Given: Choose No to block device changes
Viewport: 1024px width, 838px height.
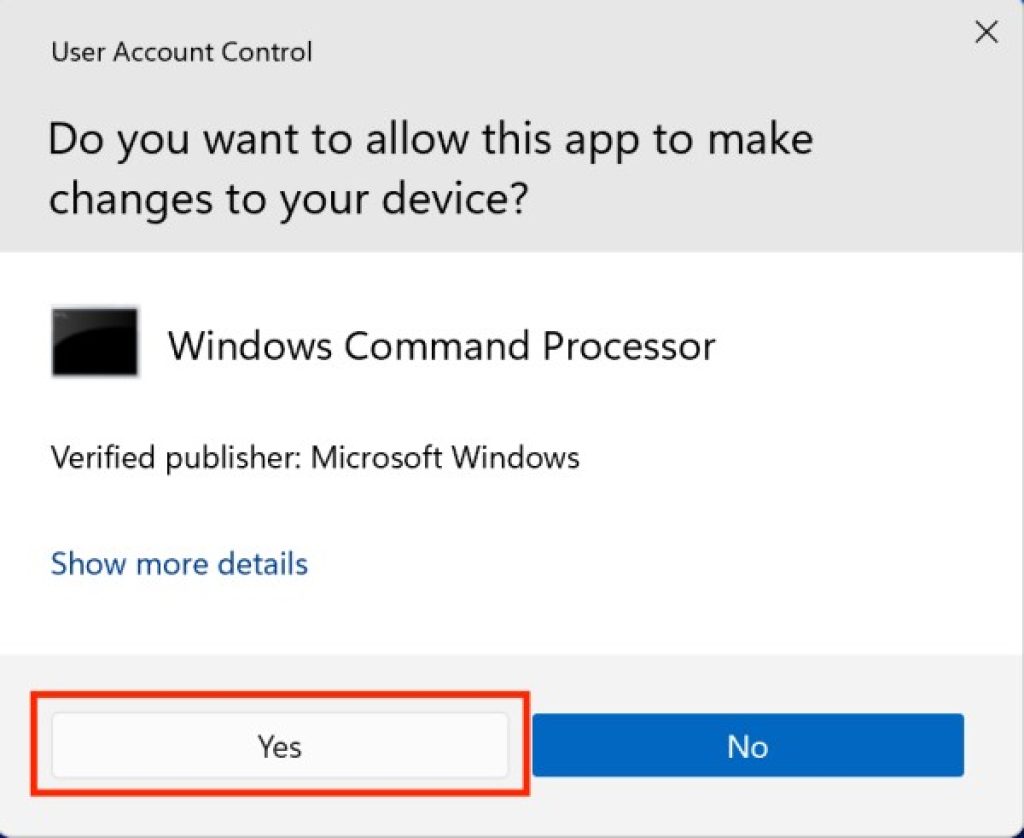Looking at the screenshot, I should click(x=747, y=746).
